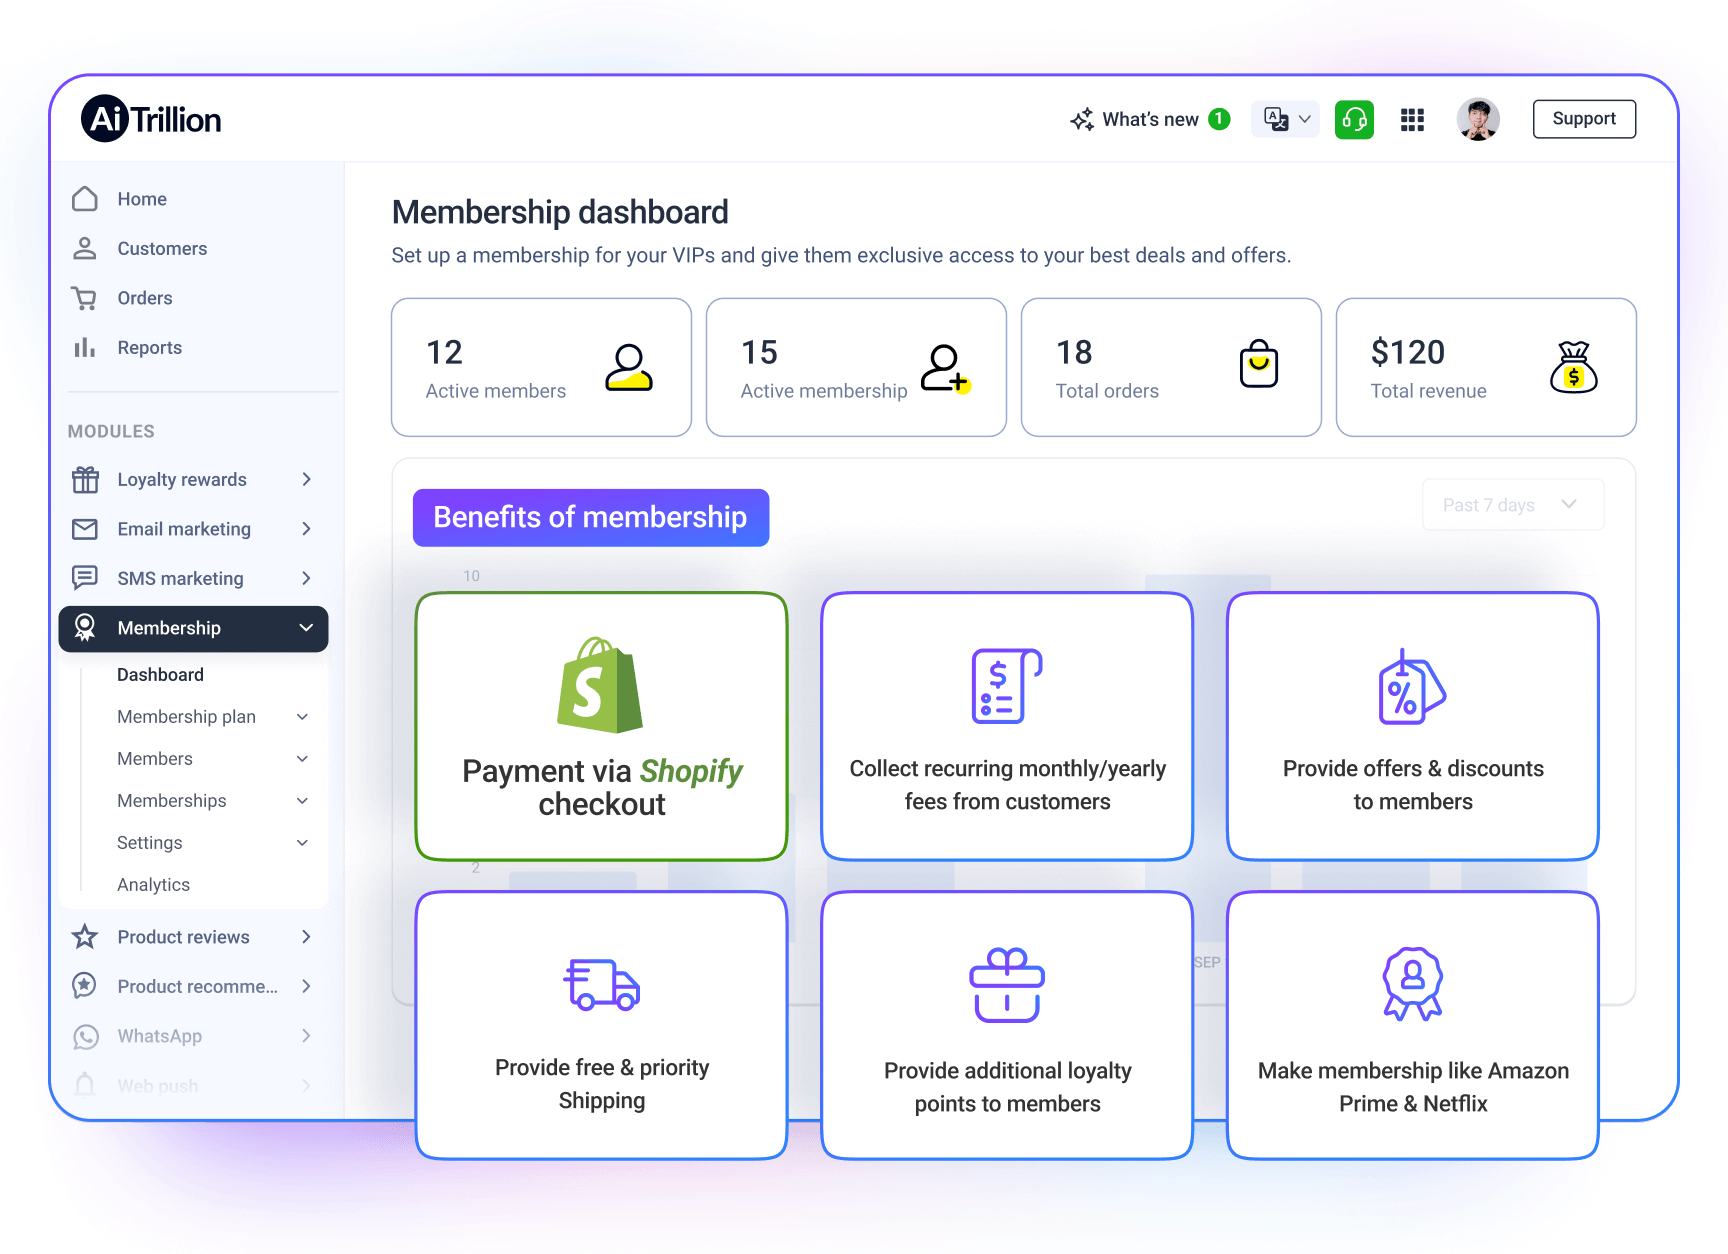Click the Amazon Prime membership badge icon
The width and height of the screenshot is (1728, 1254).
point(1412,984)
